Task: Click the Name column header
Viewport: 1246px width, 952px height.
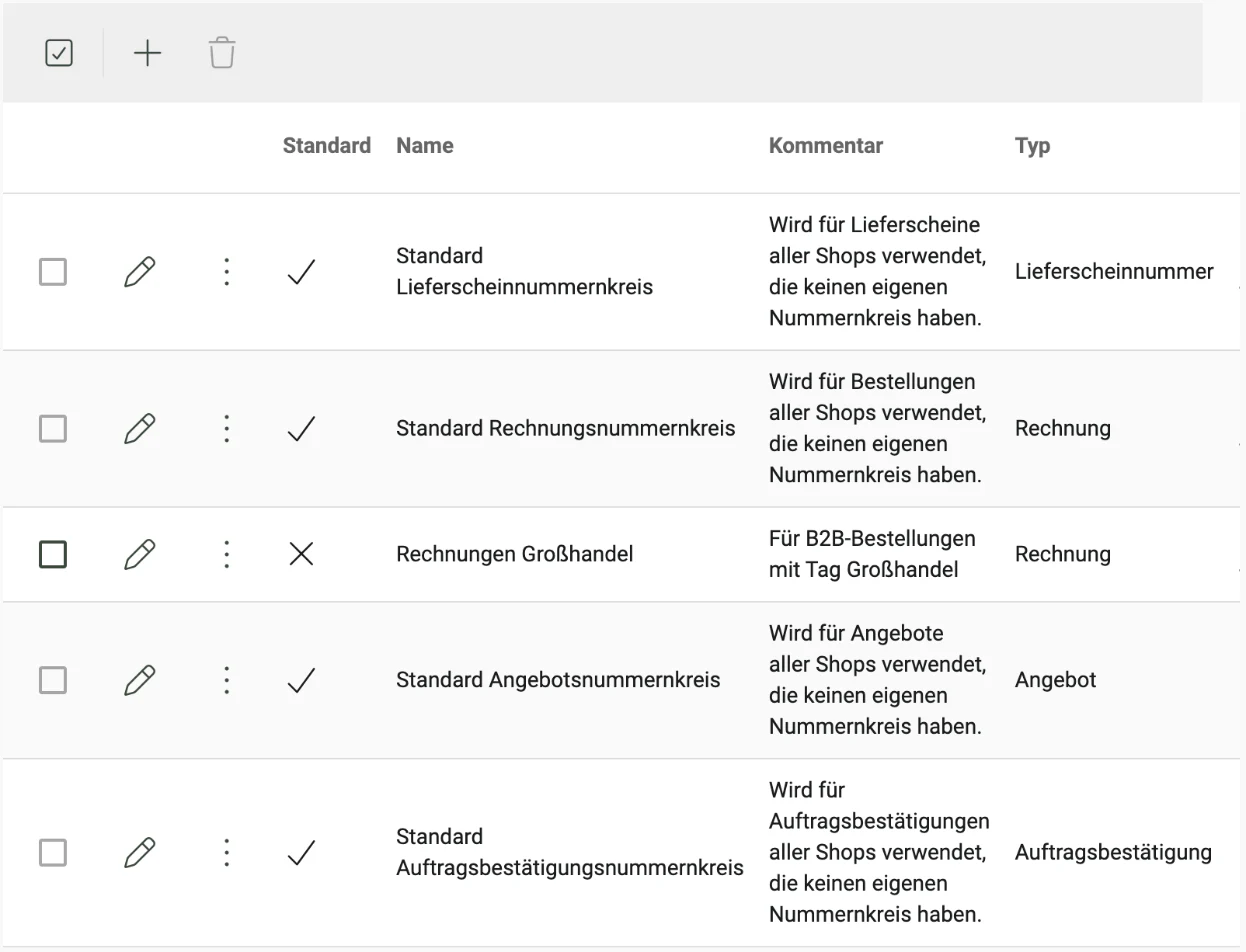Action: pyautogui.click(x=425, y=146)
